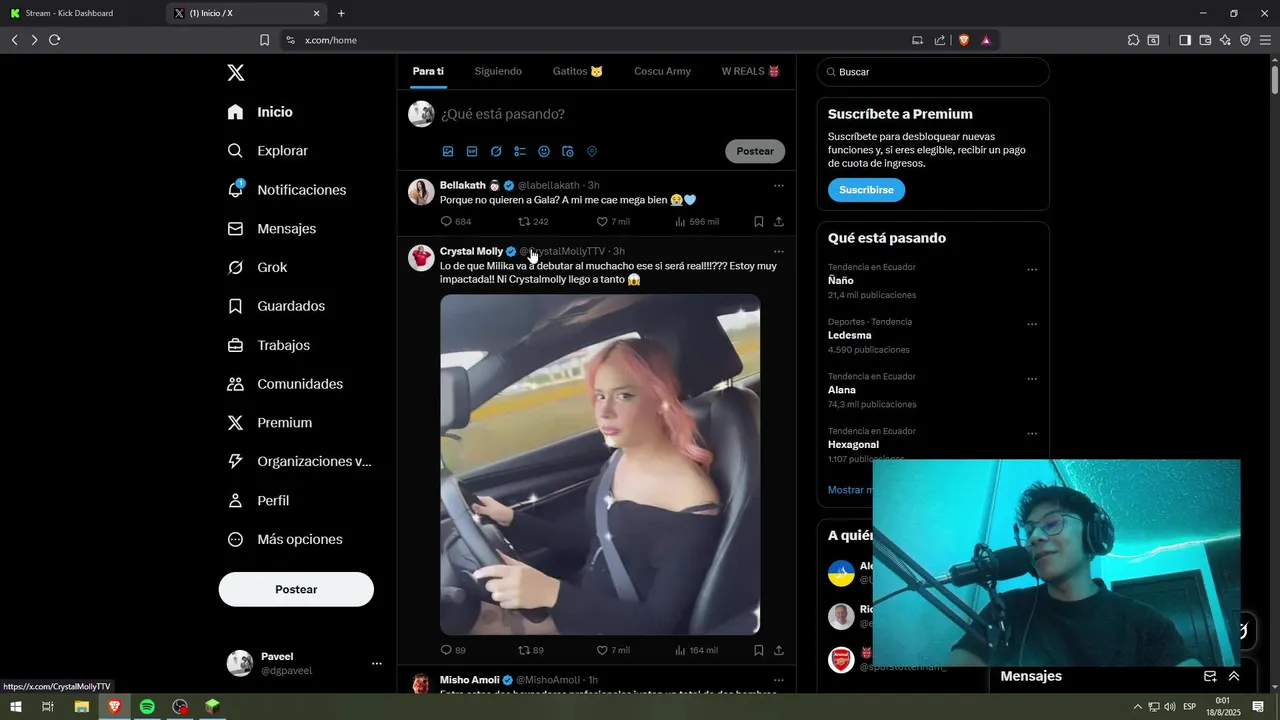The width and height of the screenshot is (1280, 720).
Task: Open more options for Alana trend
Action: click(x=1032, y=379)
